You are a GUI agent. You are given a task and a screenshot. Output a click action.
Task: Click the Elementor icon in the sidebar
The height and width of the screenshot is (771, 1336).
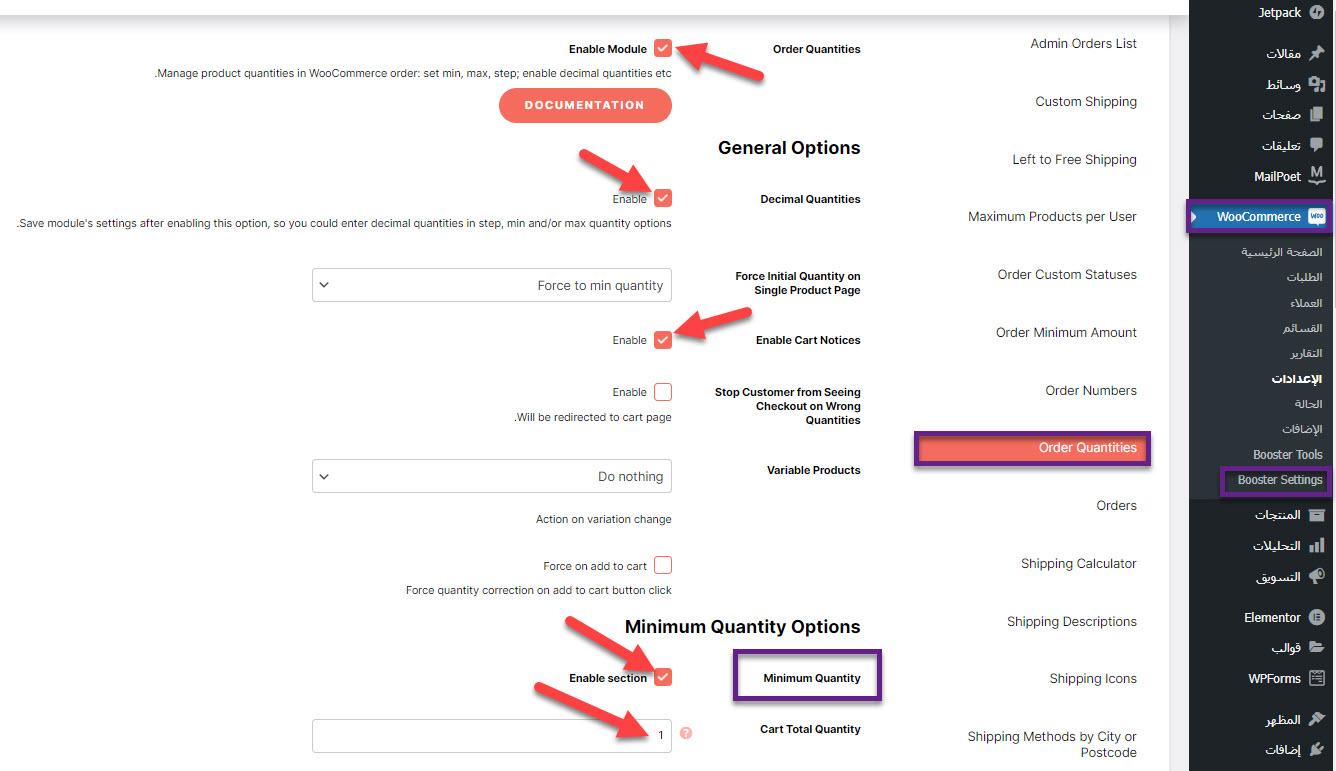click(x=1317, y=617)
